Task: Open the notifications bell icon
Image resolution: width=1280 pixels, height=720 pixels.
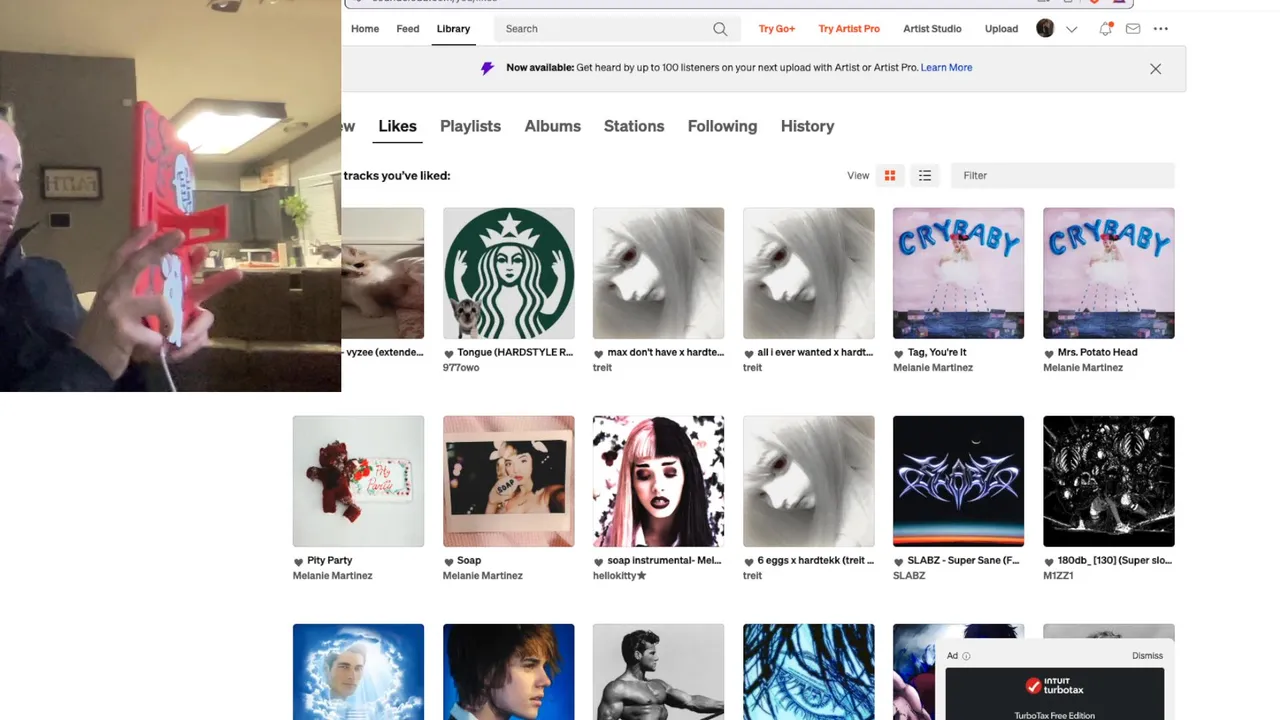Action: (x=1105, y=29)
